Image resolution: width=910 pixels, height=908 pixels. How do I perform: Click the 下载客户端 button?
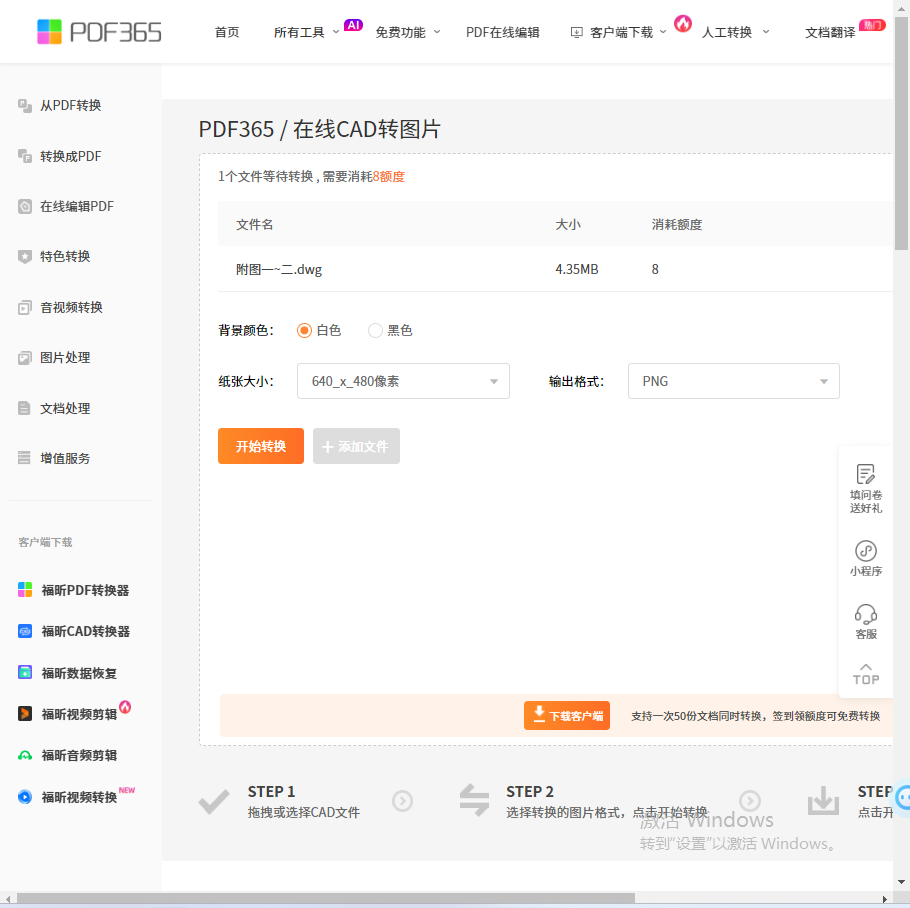tap(567, 715)
